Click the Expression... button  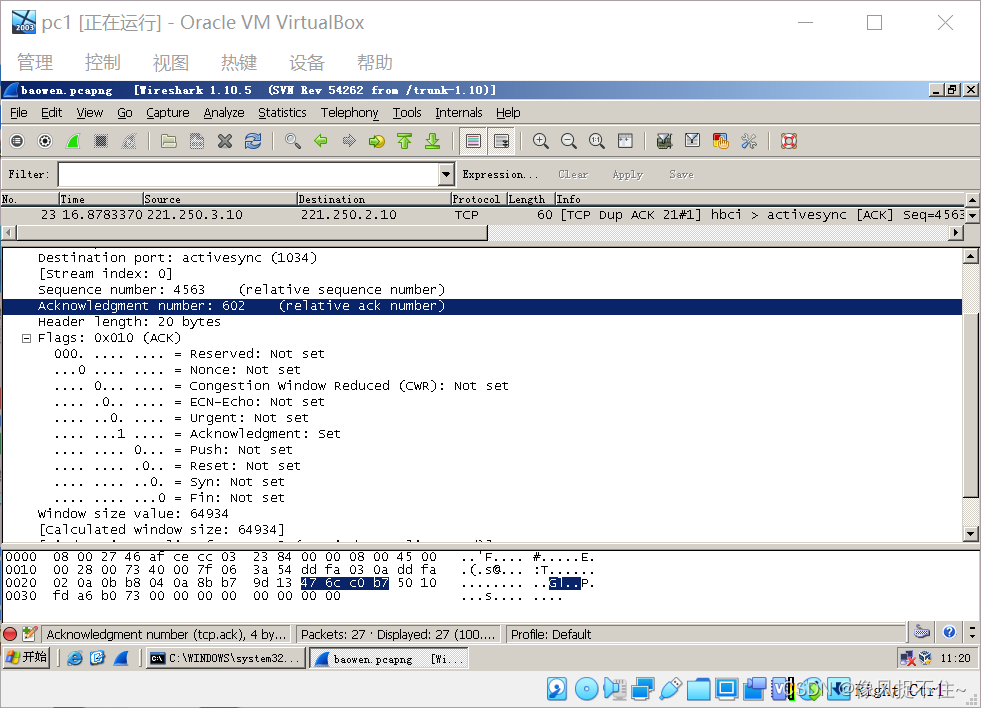point(500,174)
